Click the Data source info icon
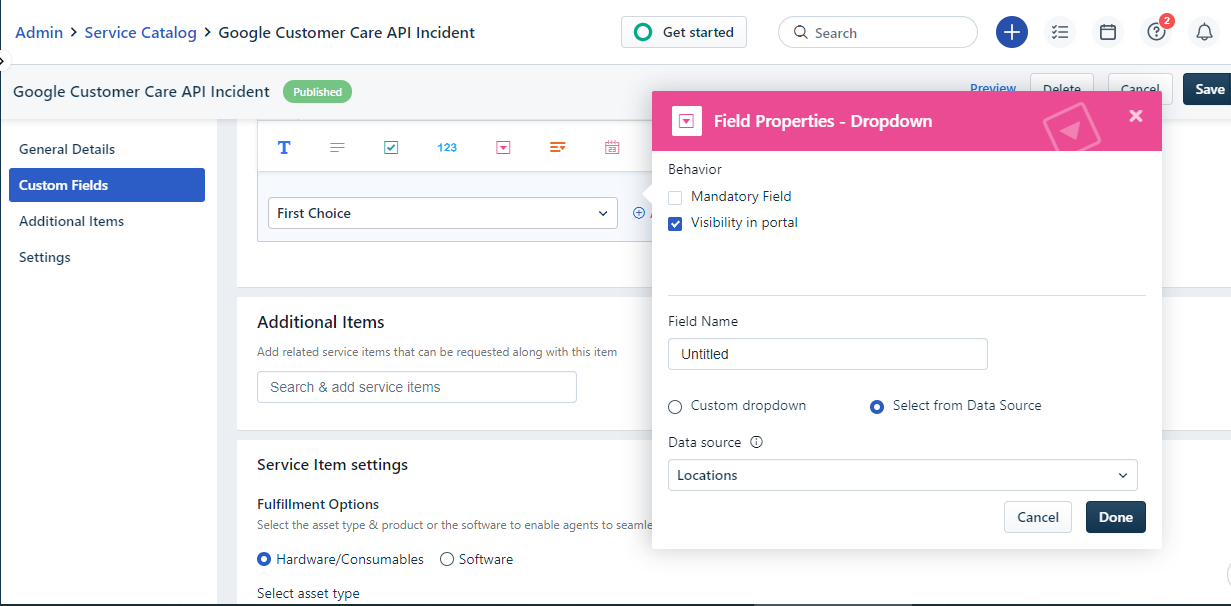The image size is (1231, 606). [756, 442]
